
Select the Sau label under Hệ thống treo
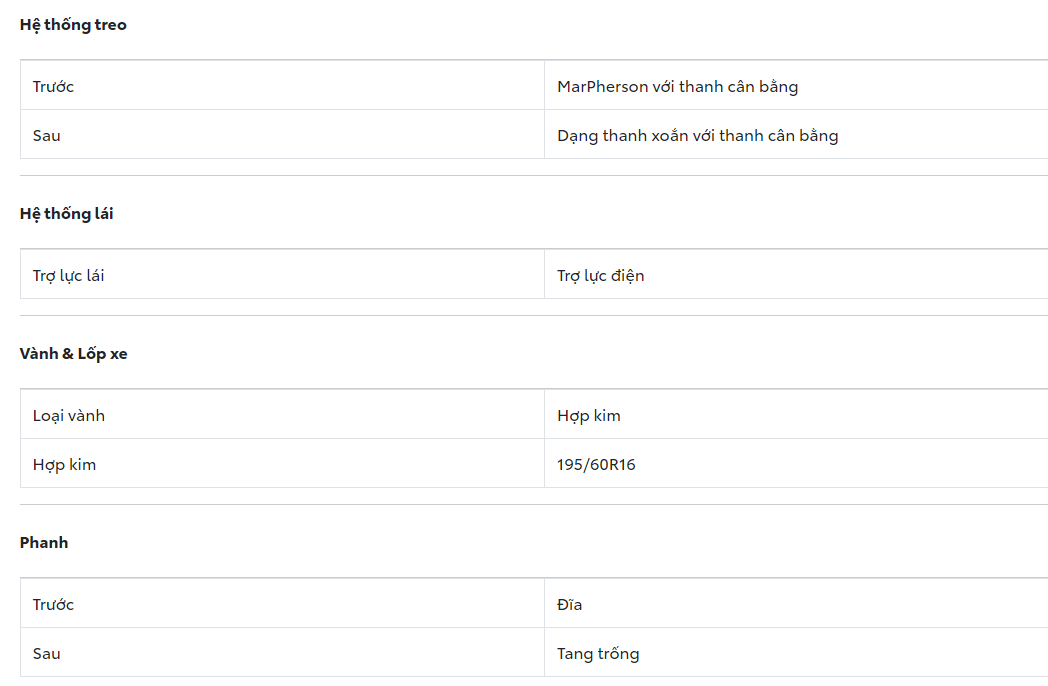point(46,135)
